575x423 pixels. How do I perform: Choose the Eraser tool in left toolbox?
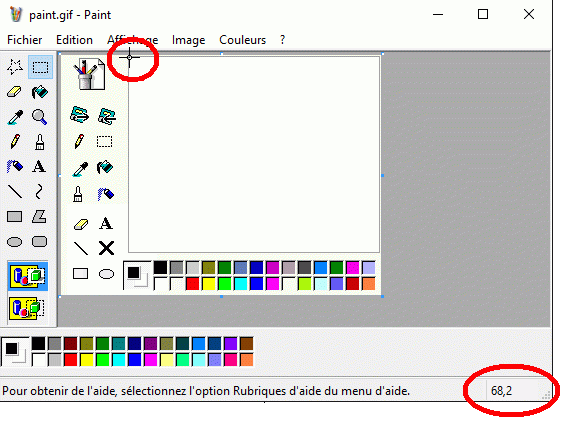pos(15,92)
